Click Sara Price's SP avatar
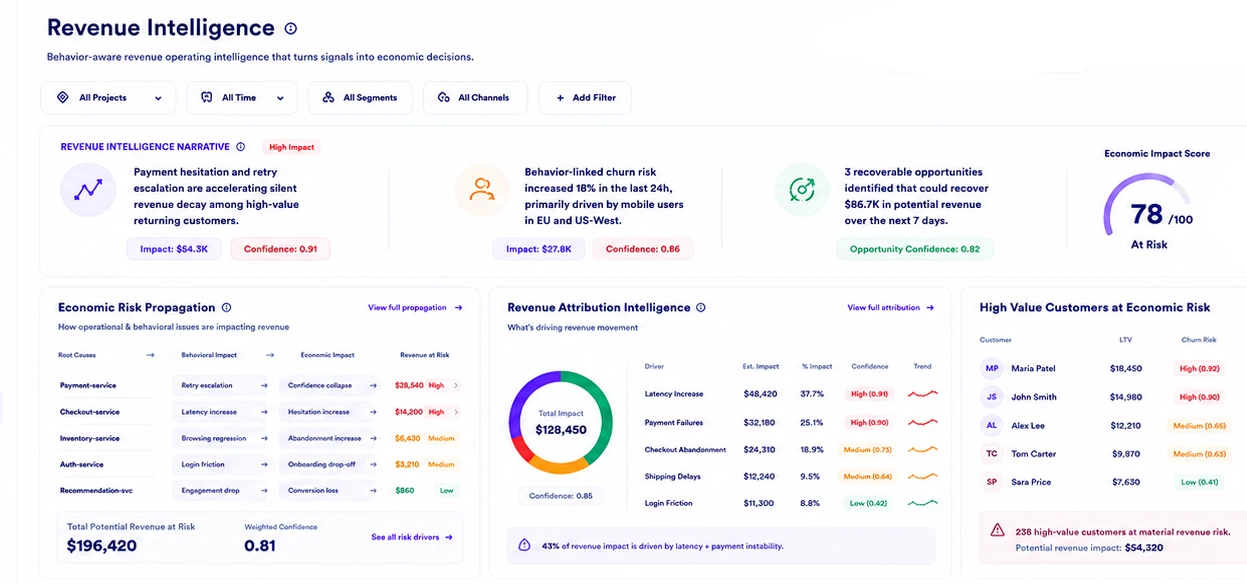 point(992,482)
